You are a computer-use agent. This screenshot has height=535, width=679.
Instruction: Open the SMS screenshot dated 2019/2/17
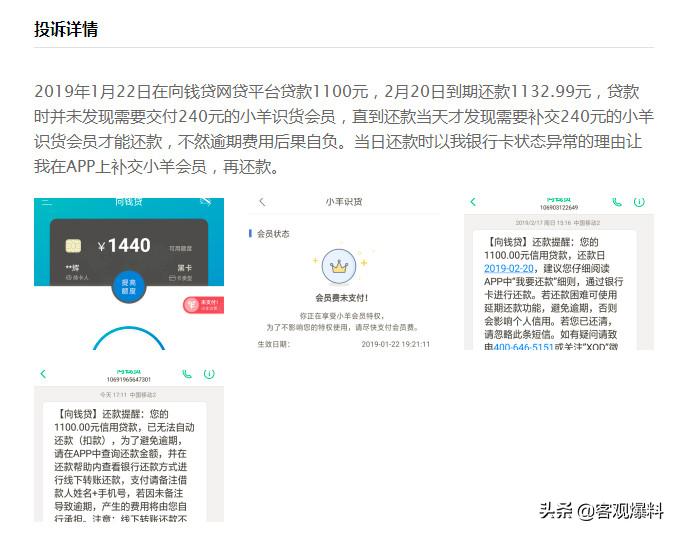pos(559,274)
